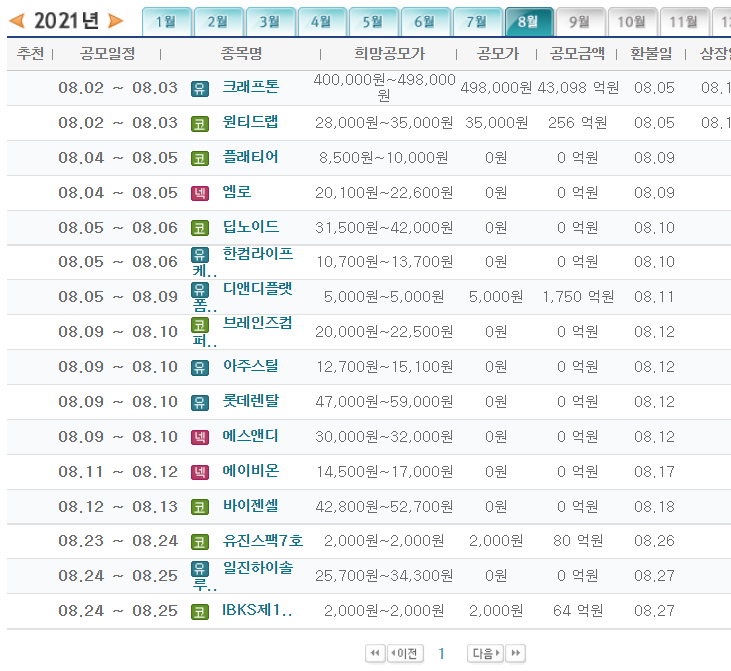
Task: Open the 크래프톤 stock link
Action: [x=251, y=87]
